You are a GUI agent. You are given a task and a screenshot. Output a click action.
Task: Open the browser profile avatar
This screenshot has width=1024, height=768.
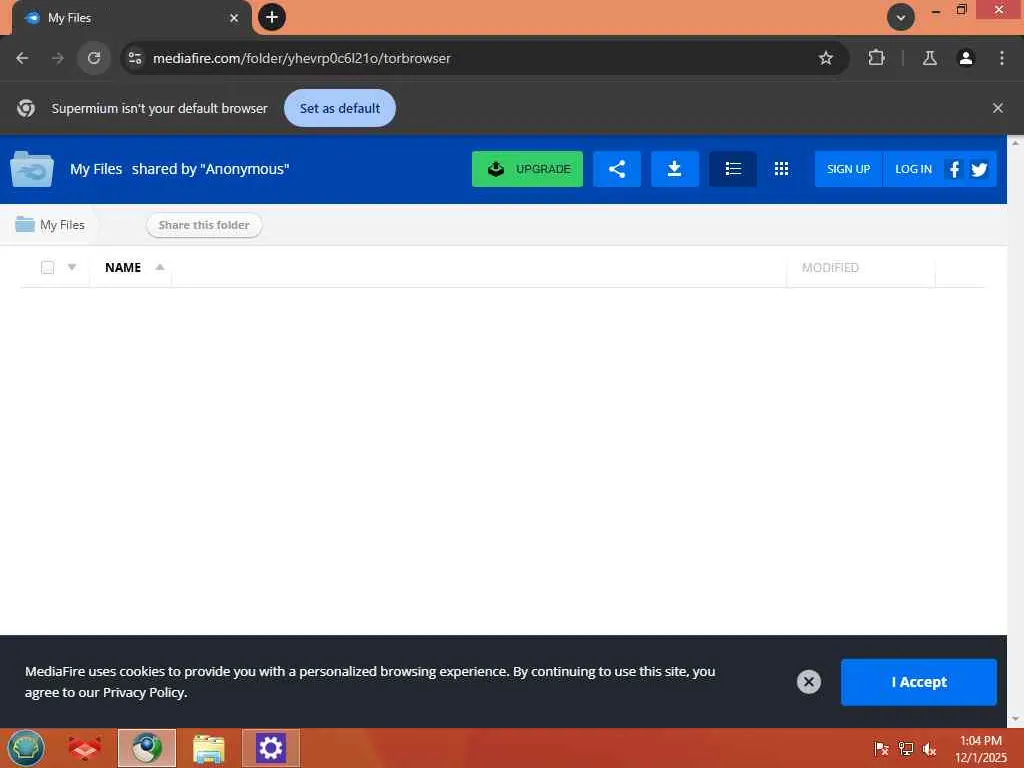click(965, 58)
